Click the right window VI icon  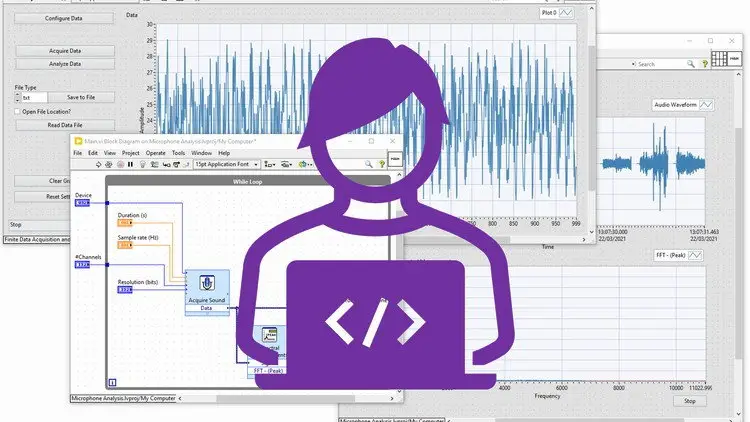(735, 59)
